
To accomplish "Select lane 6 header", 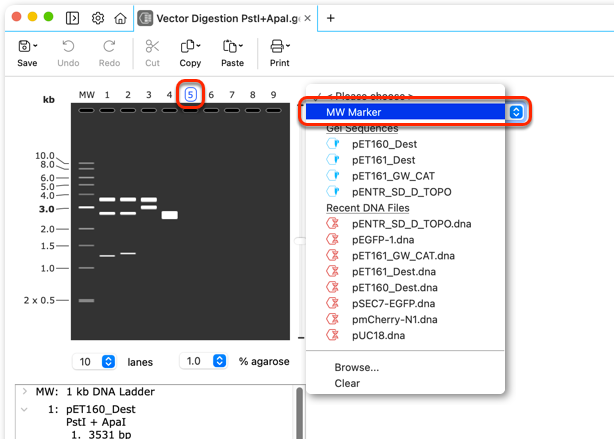I will click(x=211, y=95).
